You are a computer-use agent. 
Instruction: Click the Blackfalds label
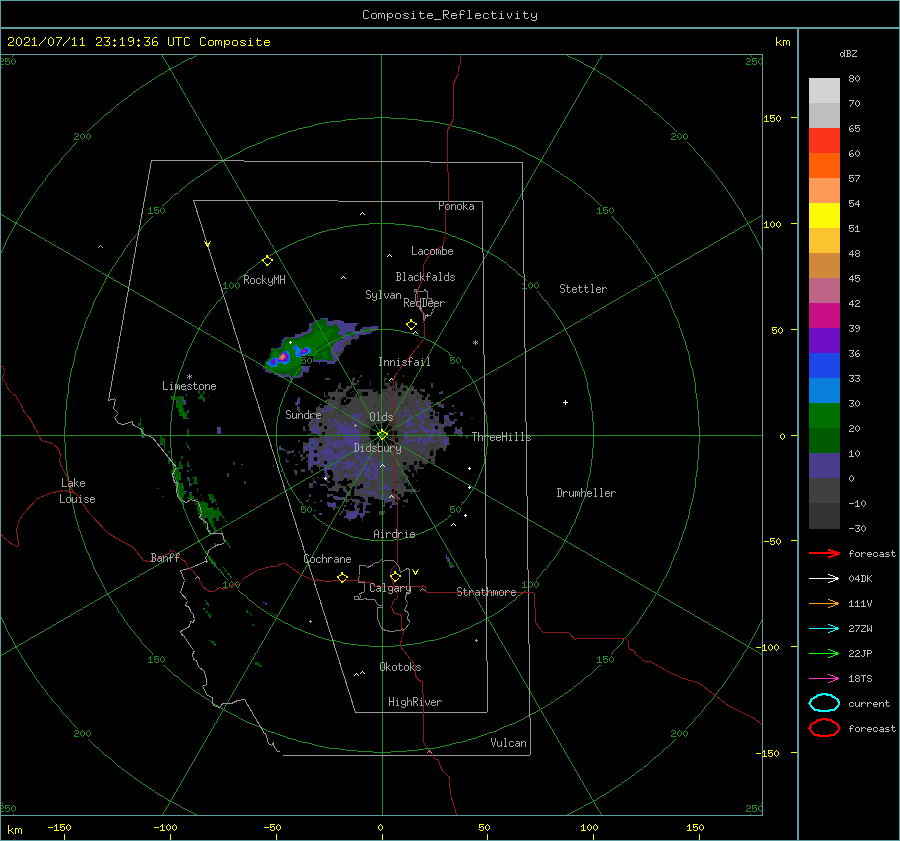point(425,277)
